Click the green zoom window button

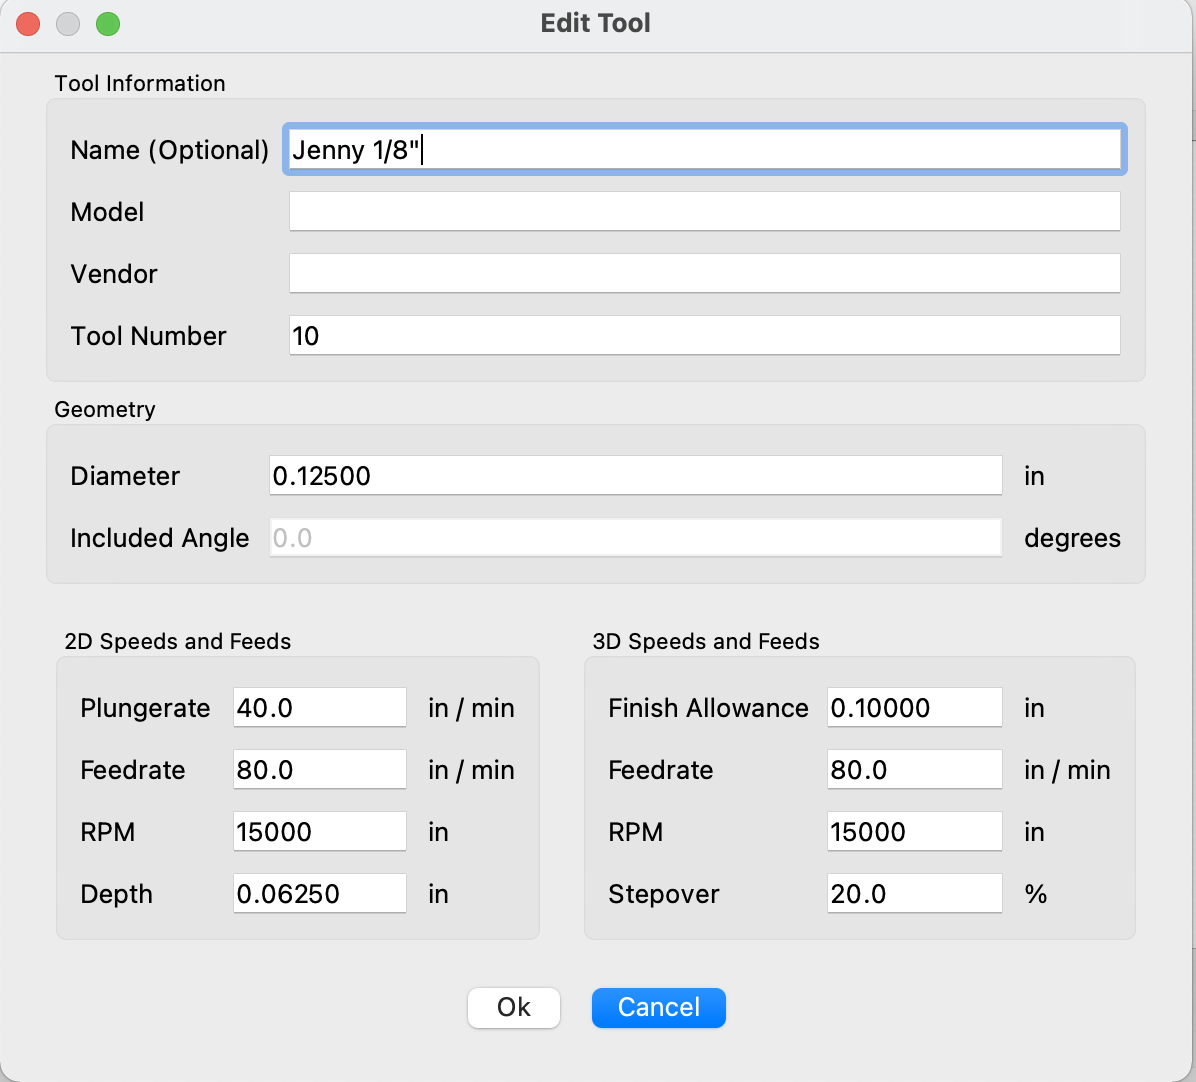point(108,24)
